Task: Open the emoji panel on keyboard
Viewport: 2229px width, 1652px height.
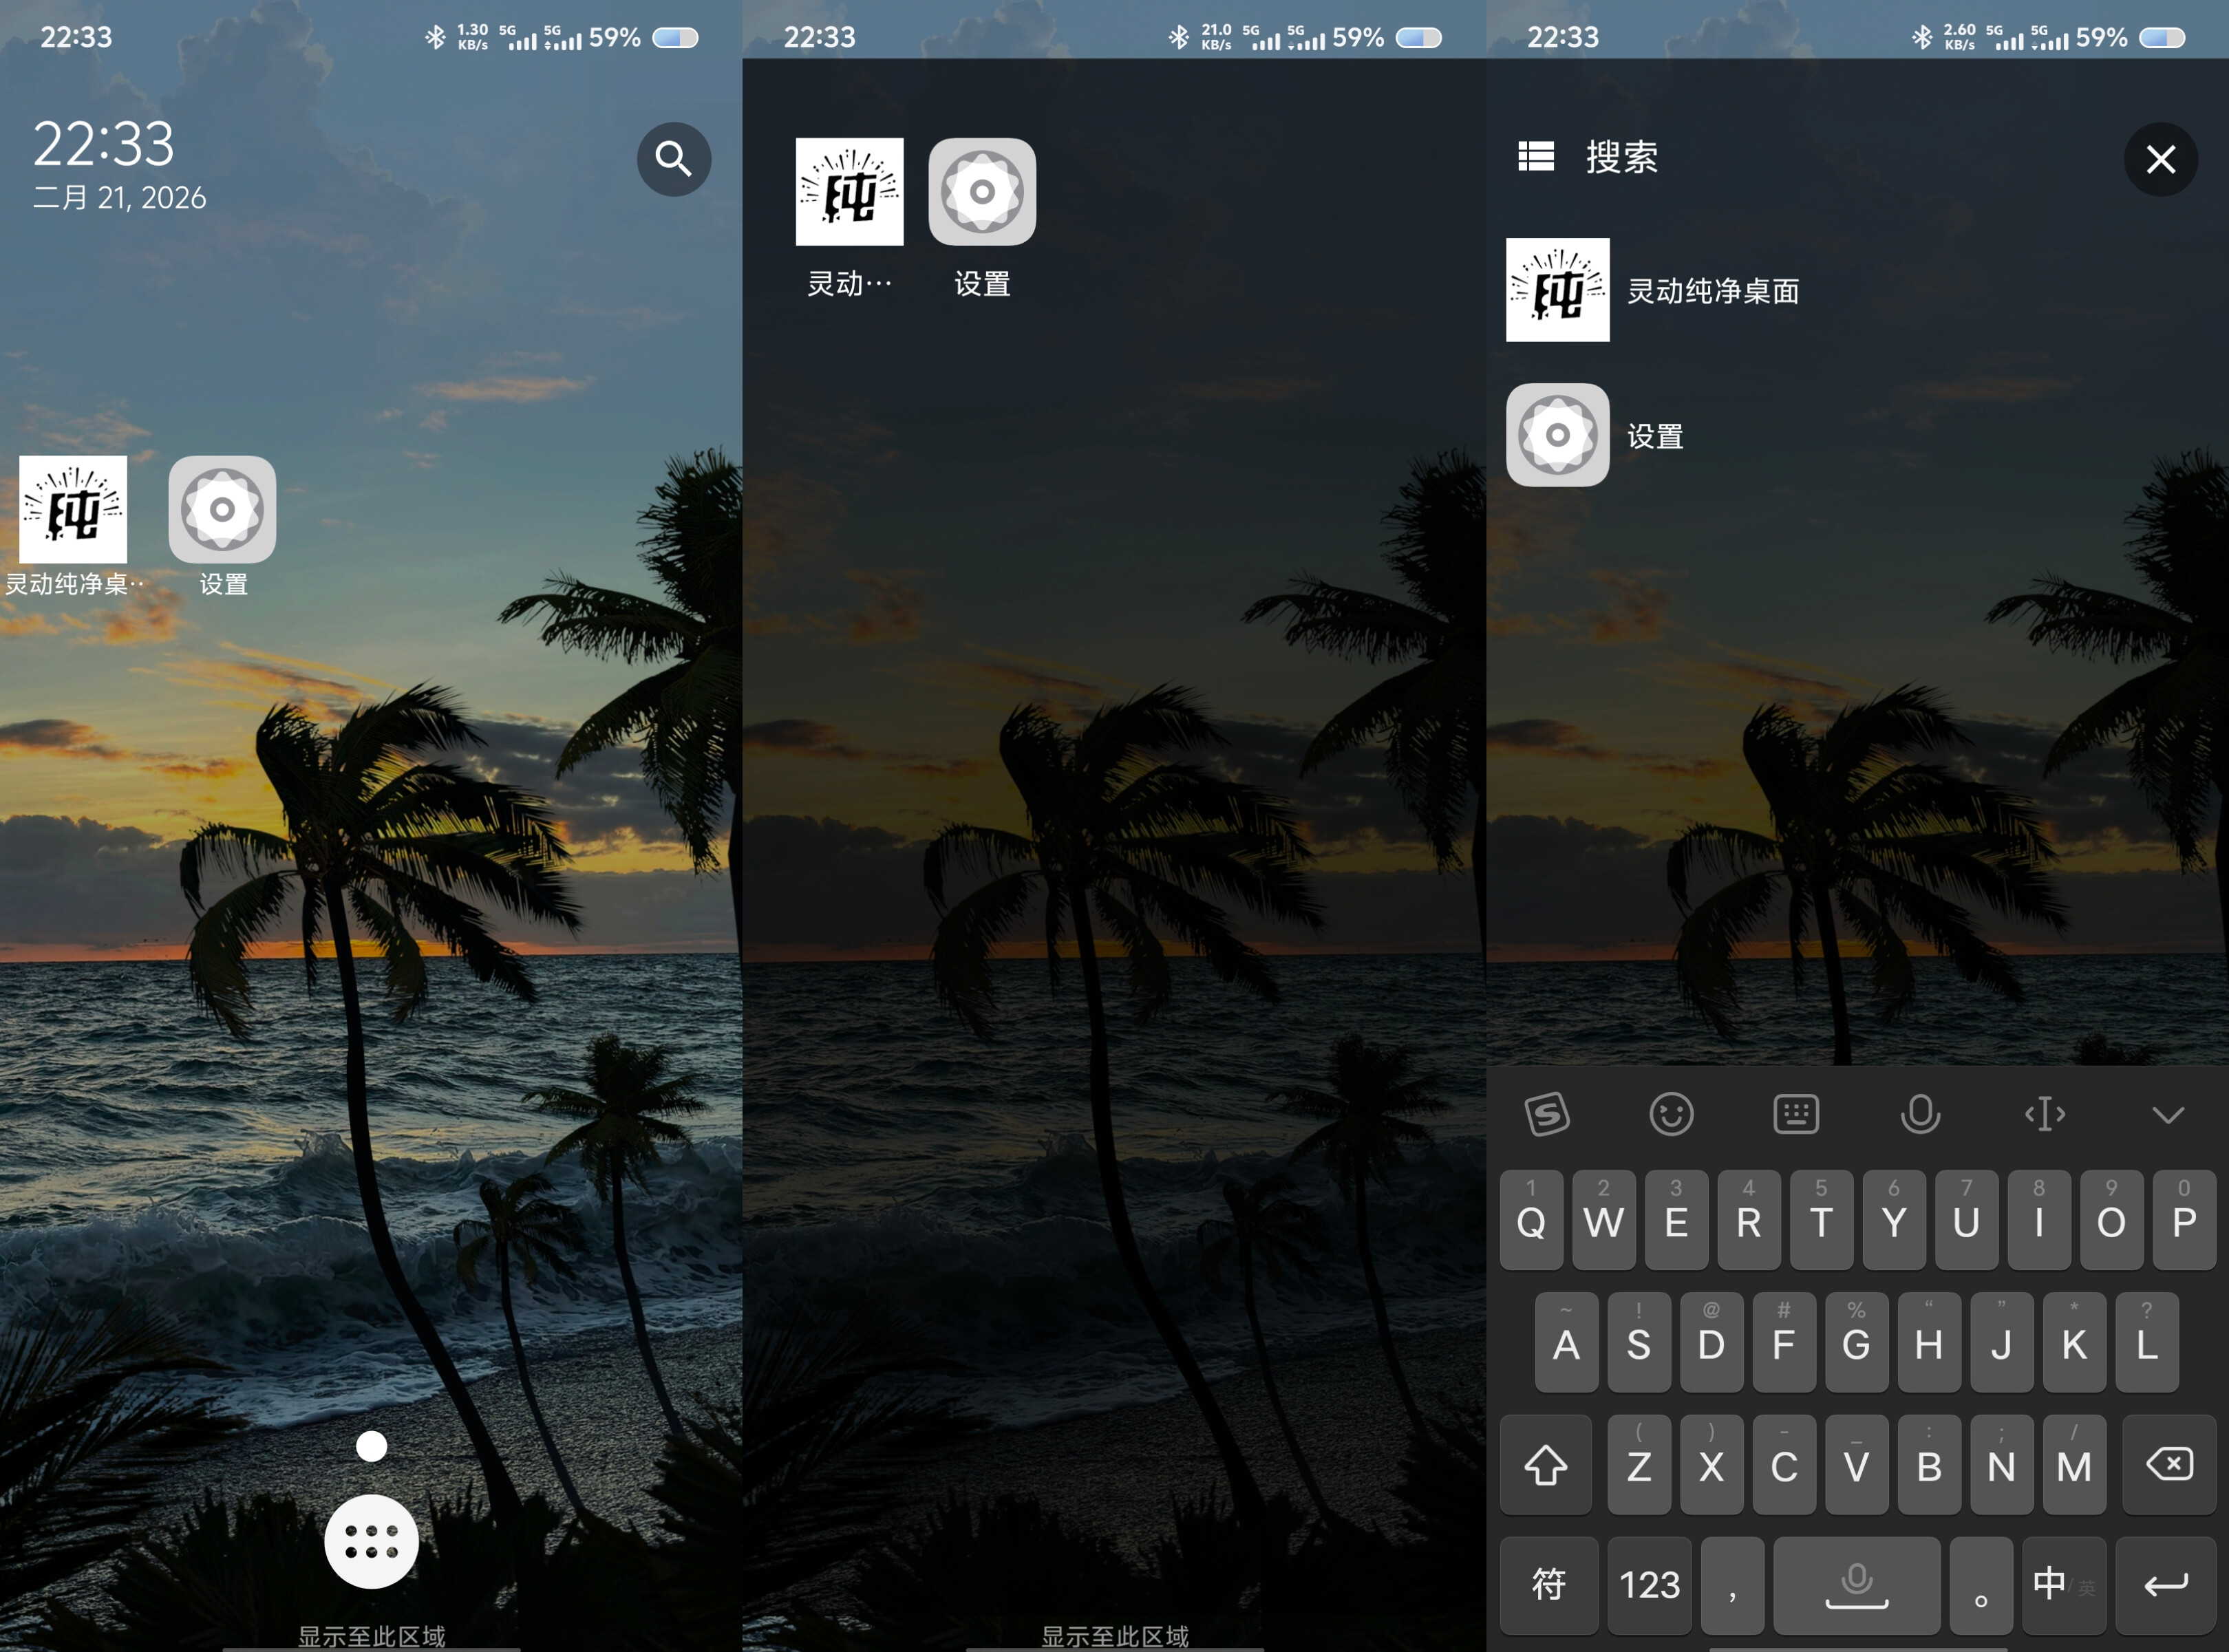Action: (x=1671, y=1113)
